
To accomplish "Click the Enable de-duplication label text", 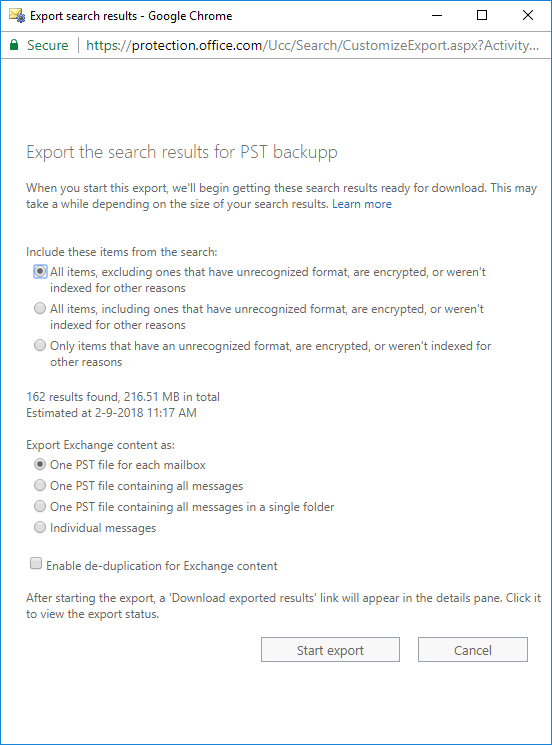I will [162, 566].
